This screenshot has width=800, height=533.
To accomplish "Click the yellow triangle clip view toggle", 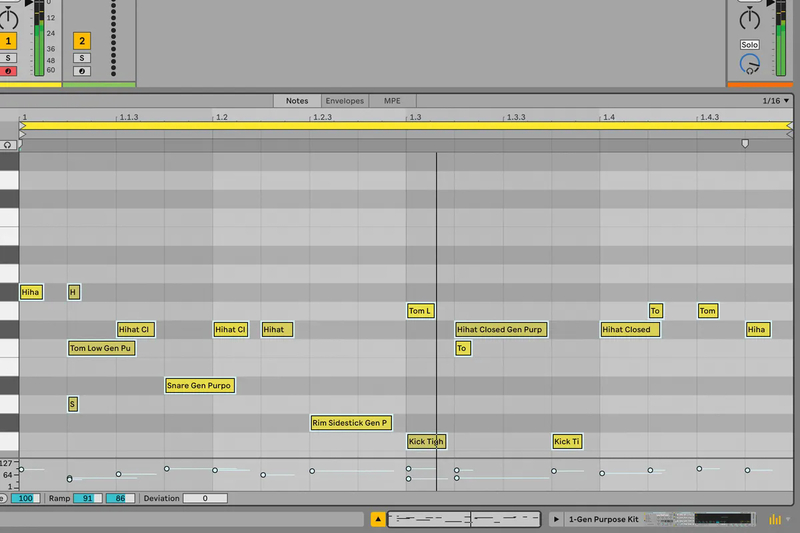I will [x=378, y=519].
